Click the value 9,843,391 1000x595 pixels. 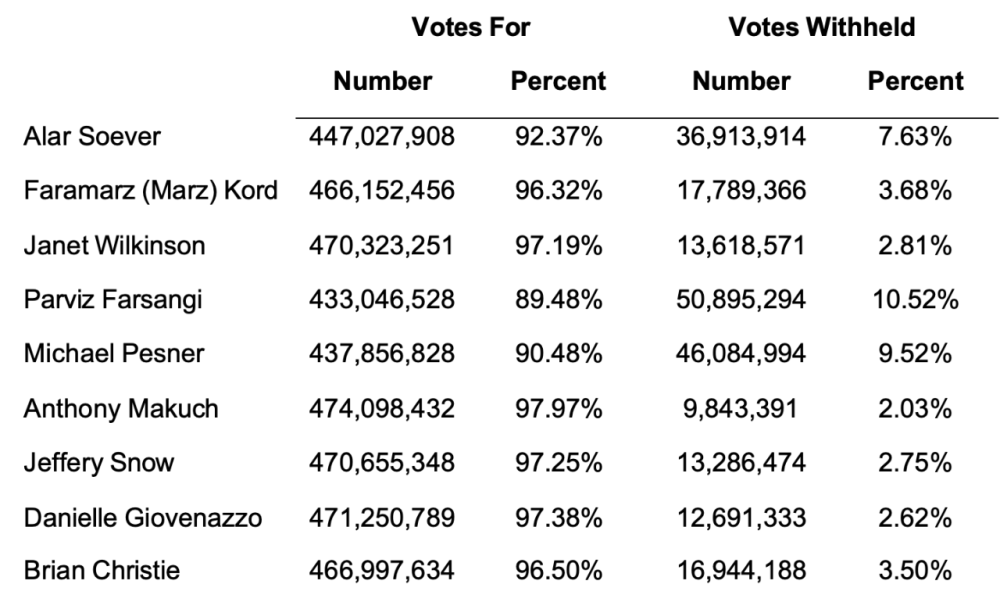tap(740, 409)
